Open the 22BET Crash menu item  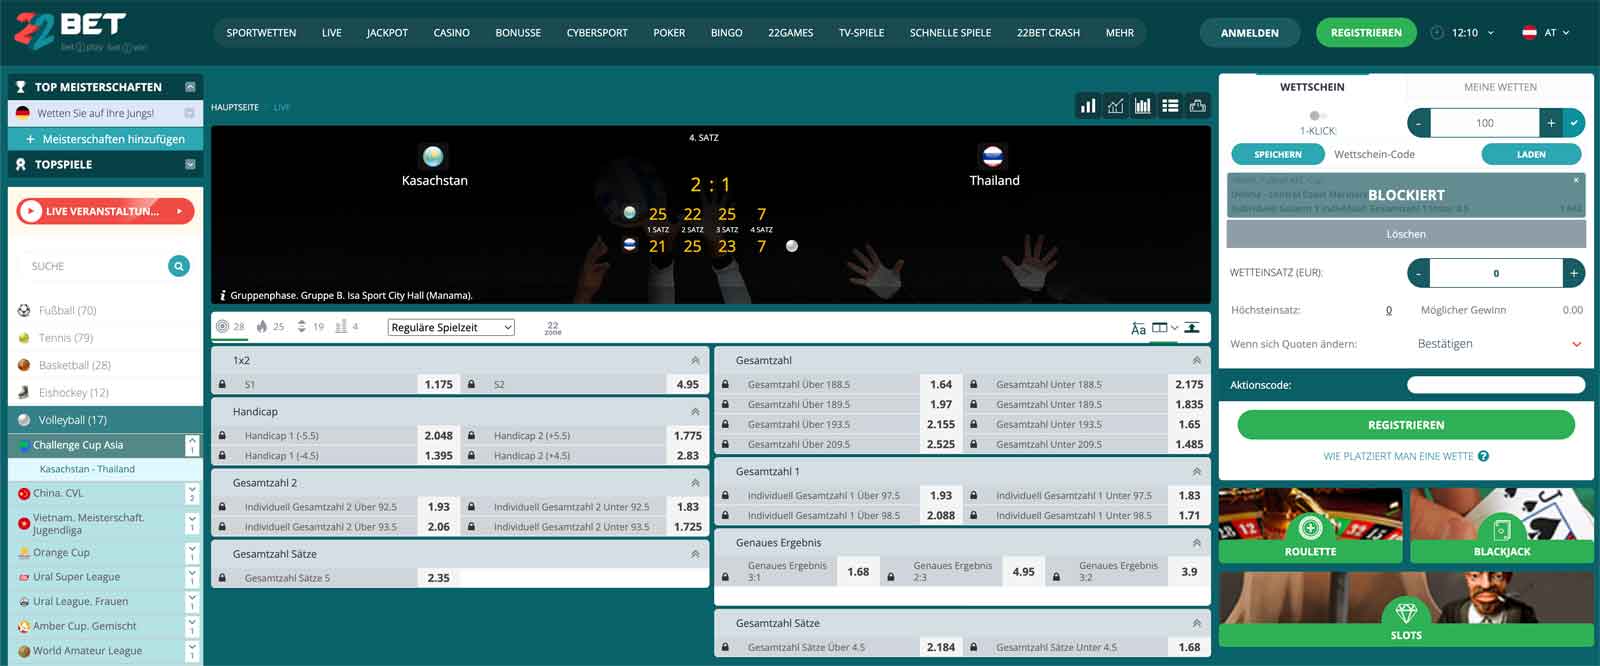(1048, 33)
